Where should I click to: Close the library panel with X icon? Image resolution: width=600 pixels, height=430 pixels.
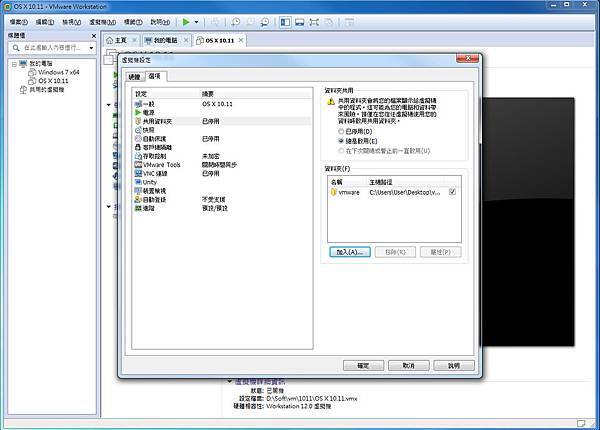(94, 36)
